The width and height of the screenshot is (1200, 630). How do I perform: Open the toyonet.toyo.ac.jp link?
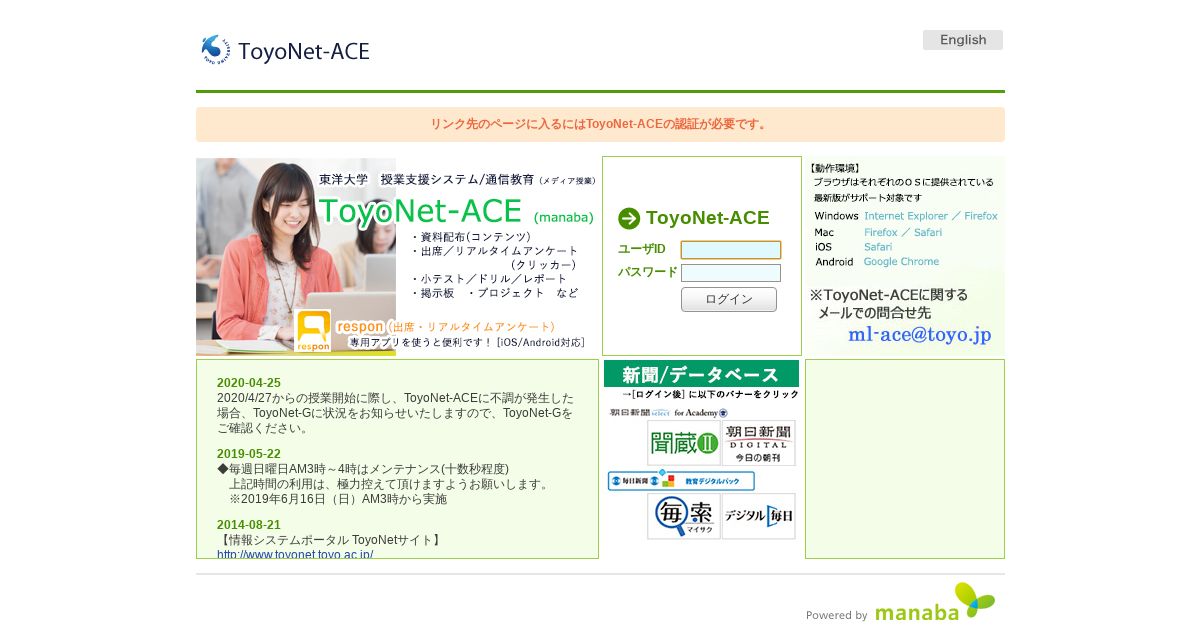pyautogui.click(x=295, y=554)
